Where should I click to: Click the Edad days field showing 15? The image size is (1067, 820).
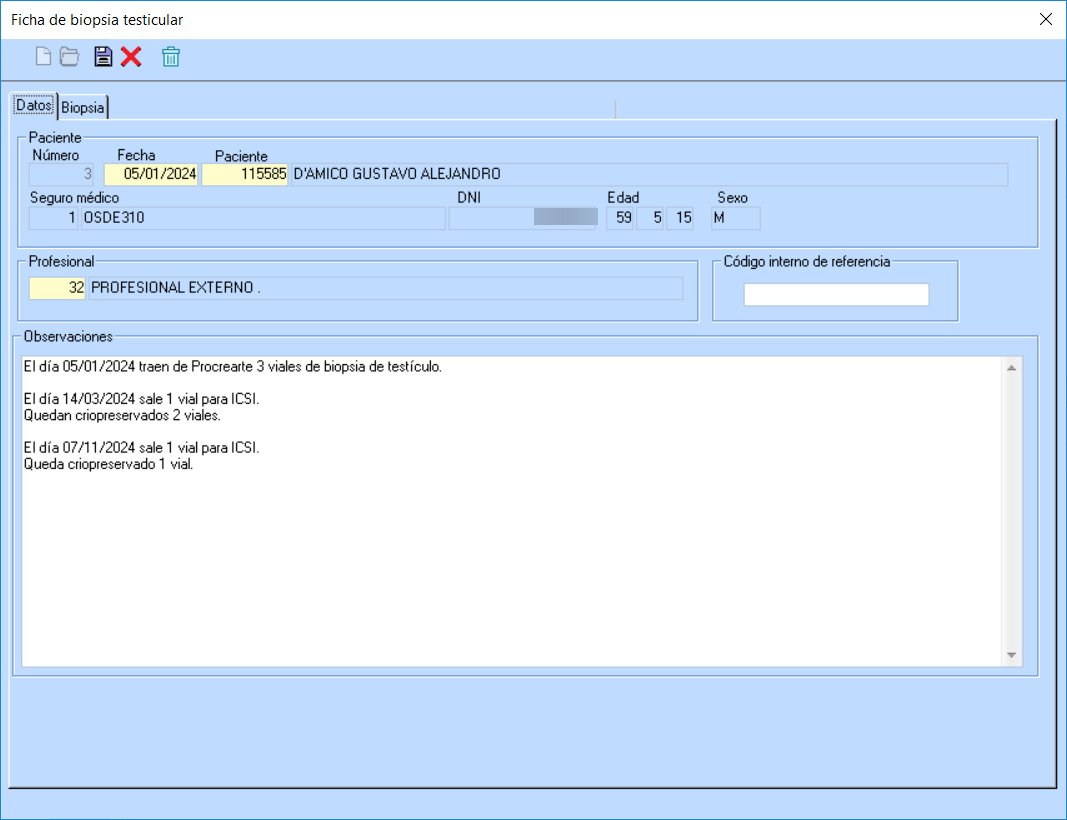point(680,218)
